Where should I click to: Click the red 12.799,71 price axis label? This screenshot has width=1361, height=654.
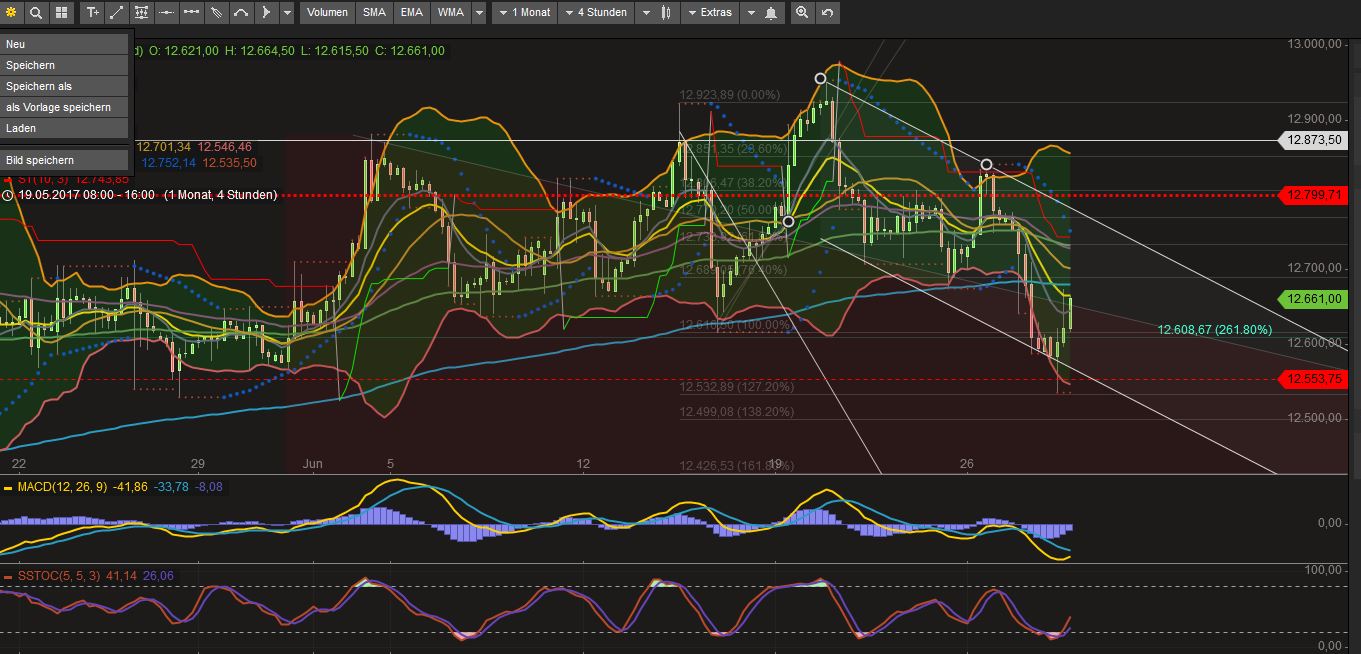[1314, 195]
